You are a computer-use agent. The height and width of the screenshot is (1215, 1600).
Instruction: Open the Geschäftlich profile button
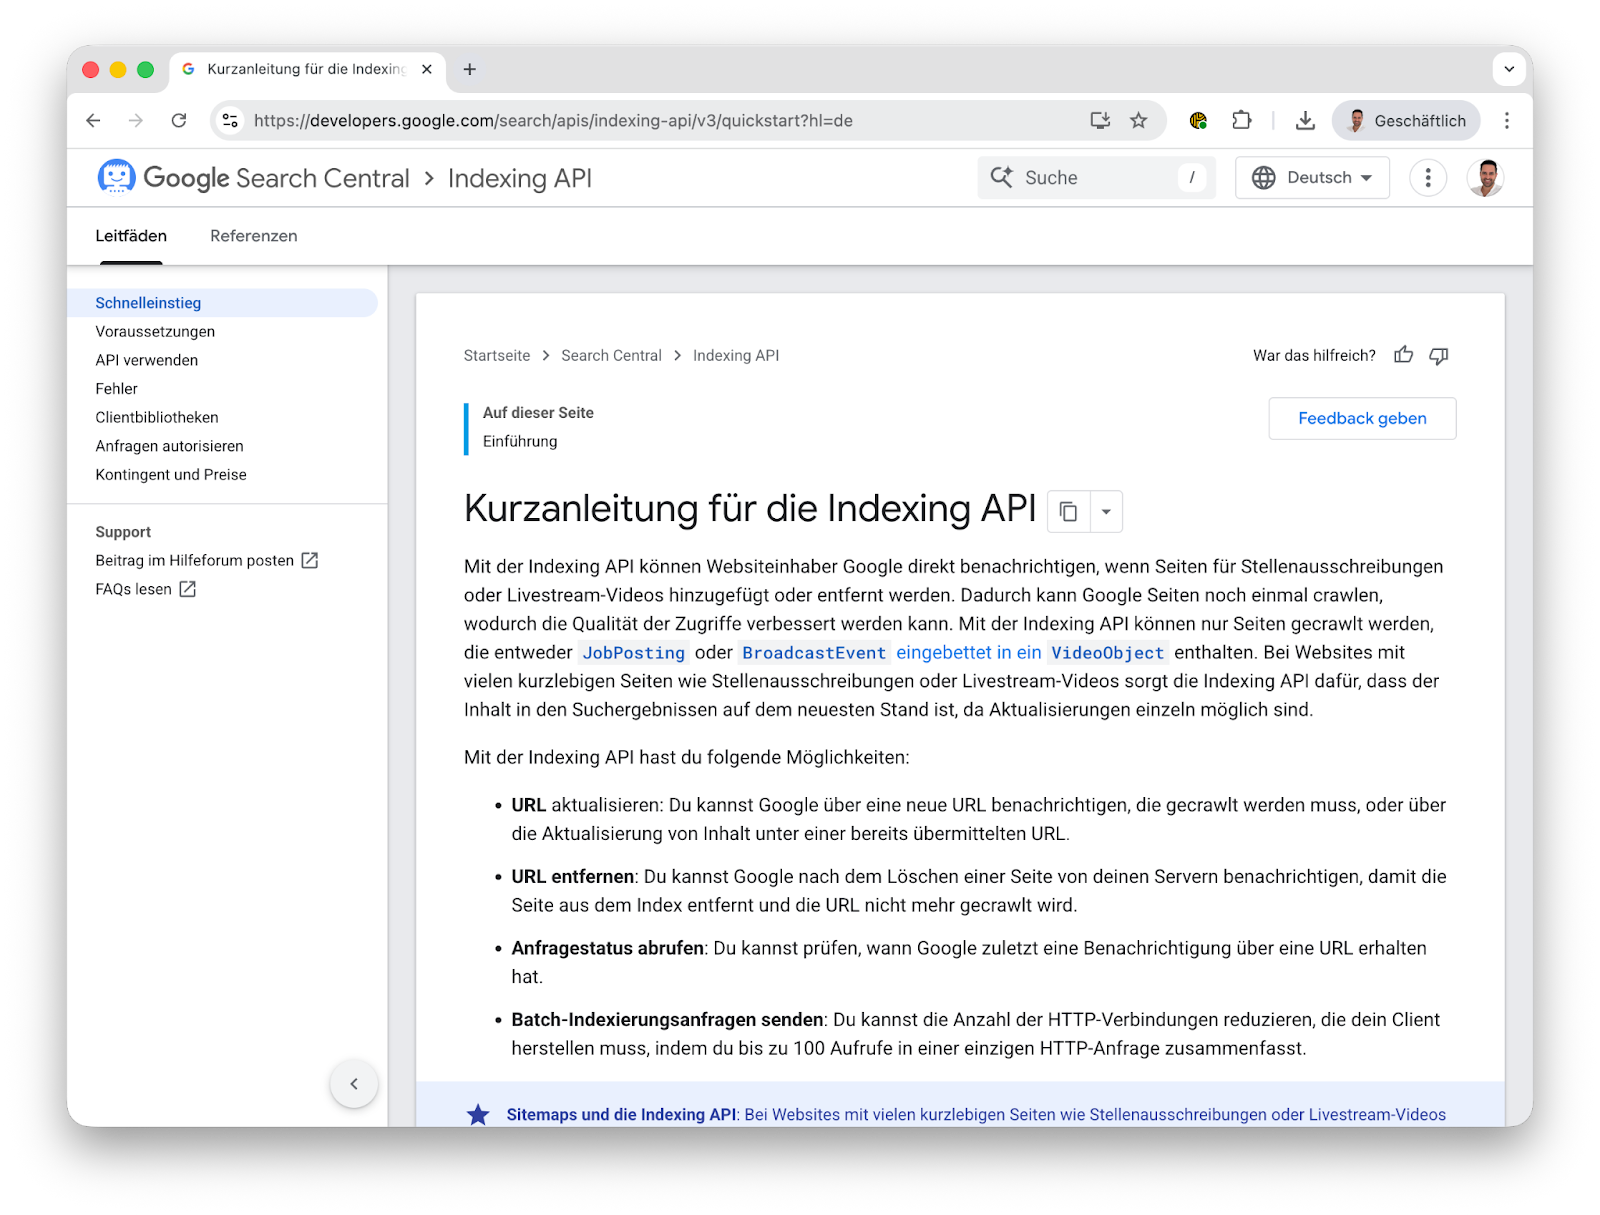1406,121
